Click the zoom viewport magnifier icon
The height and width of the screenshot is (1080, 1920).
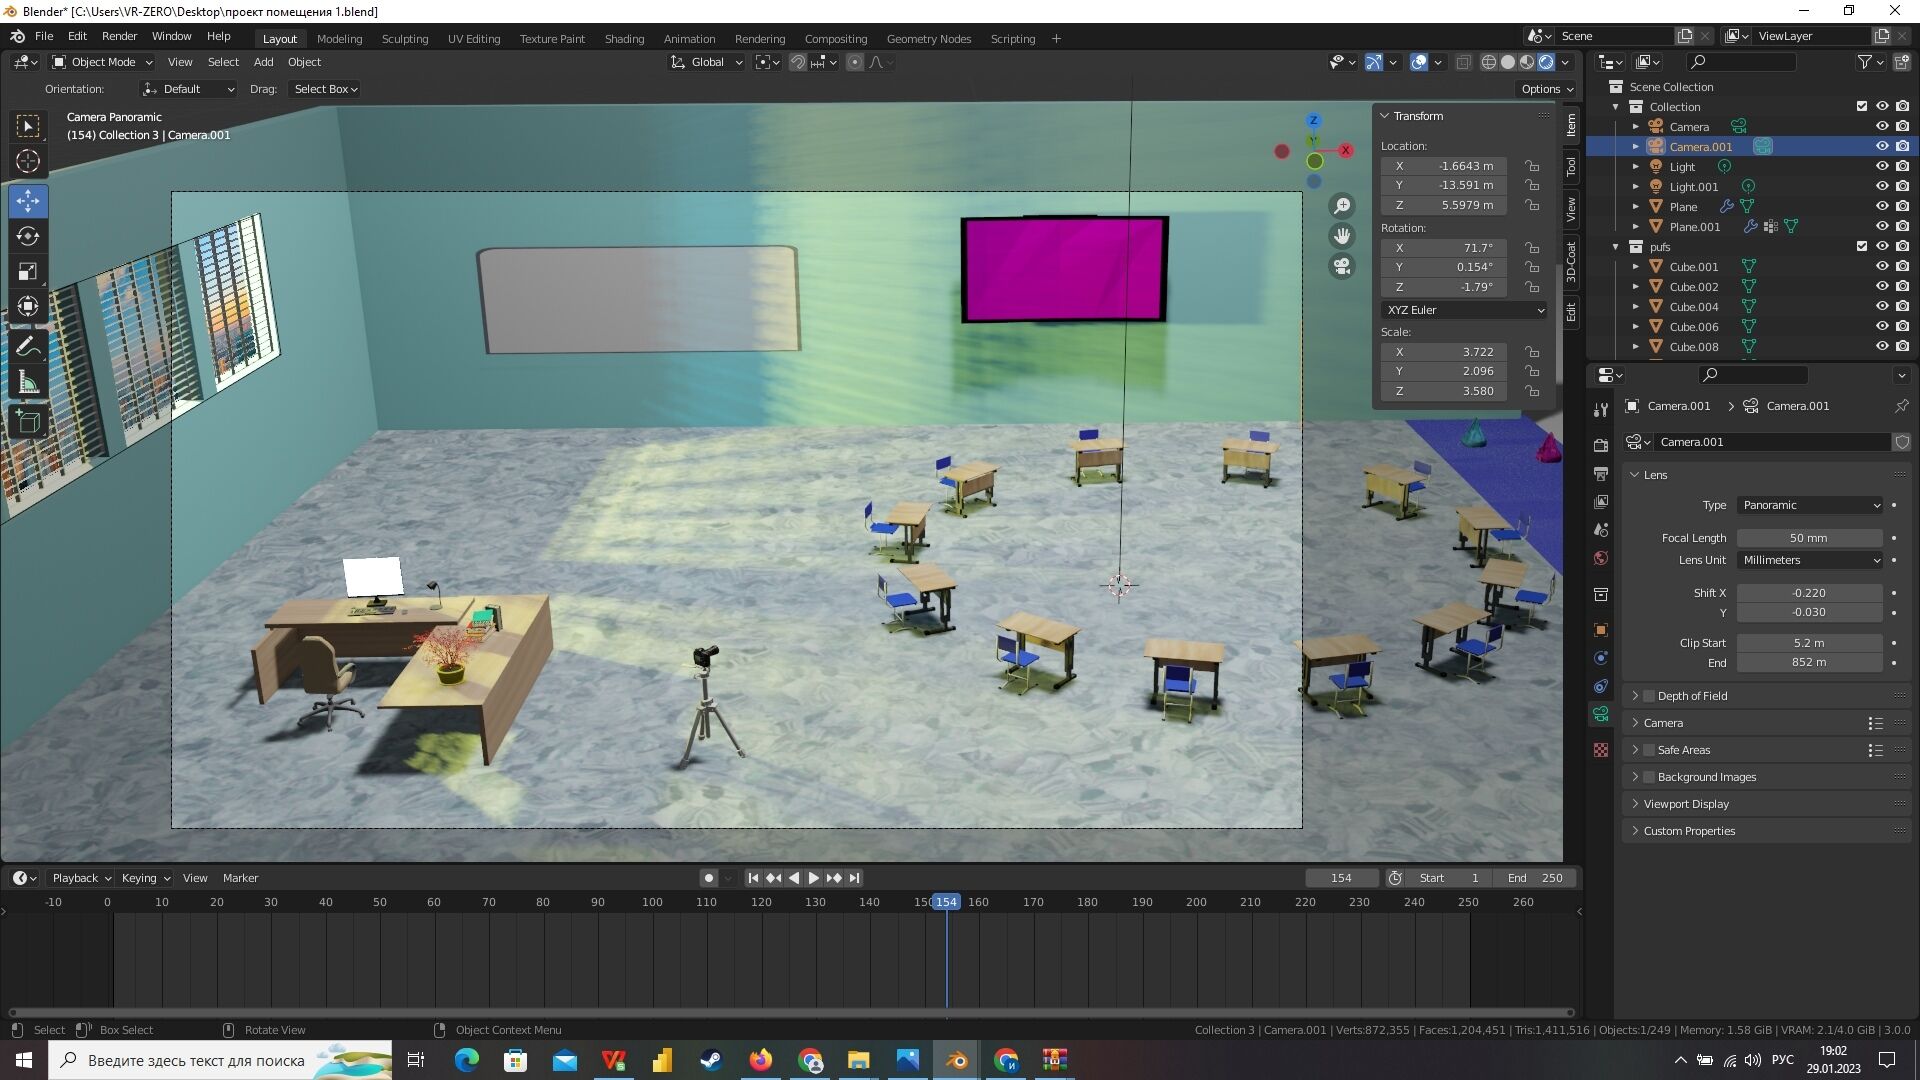pos(1342,206)
